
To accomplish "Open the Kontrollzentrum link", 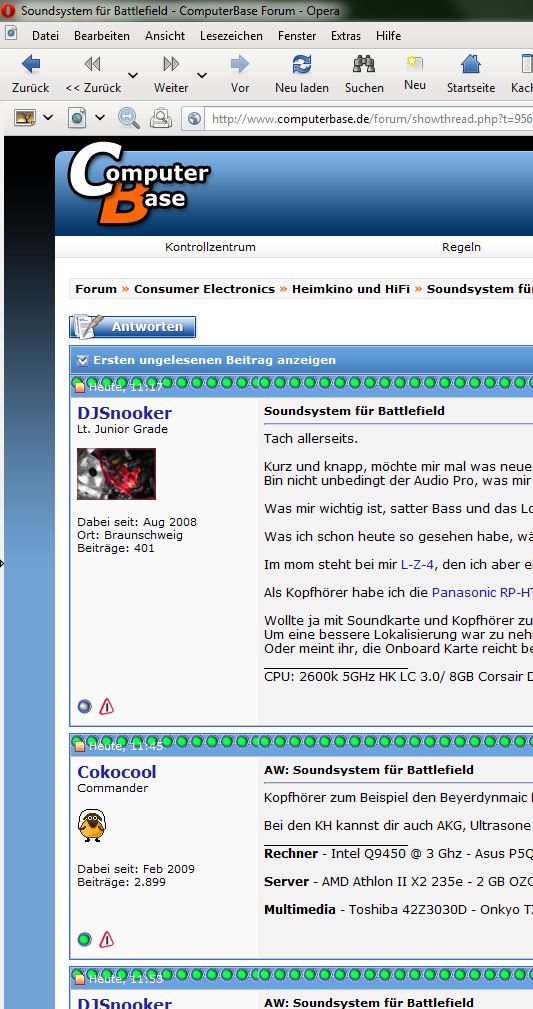I will [x=210, y=247].
